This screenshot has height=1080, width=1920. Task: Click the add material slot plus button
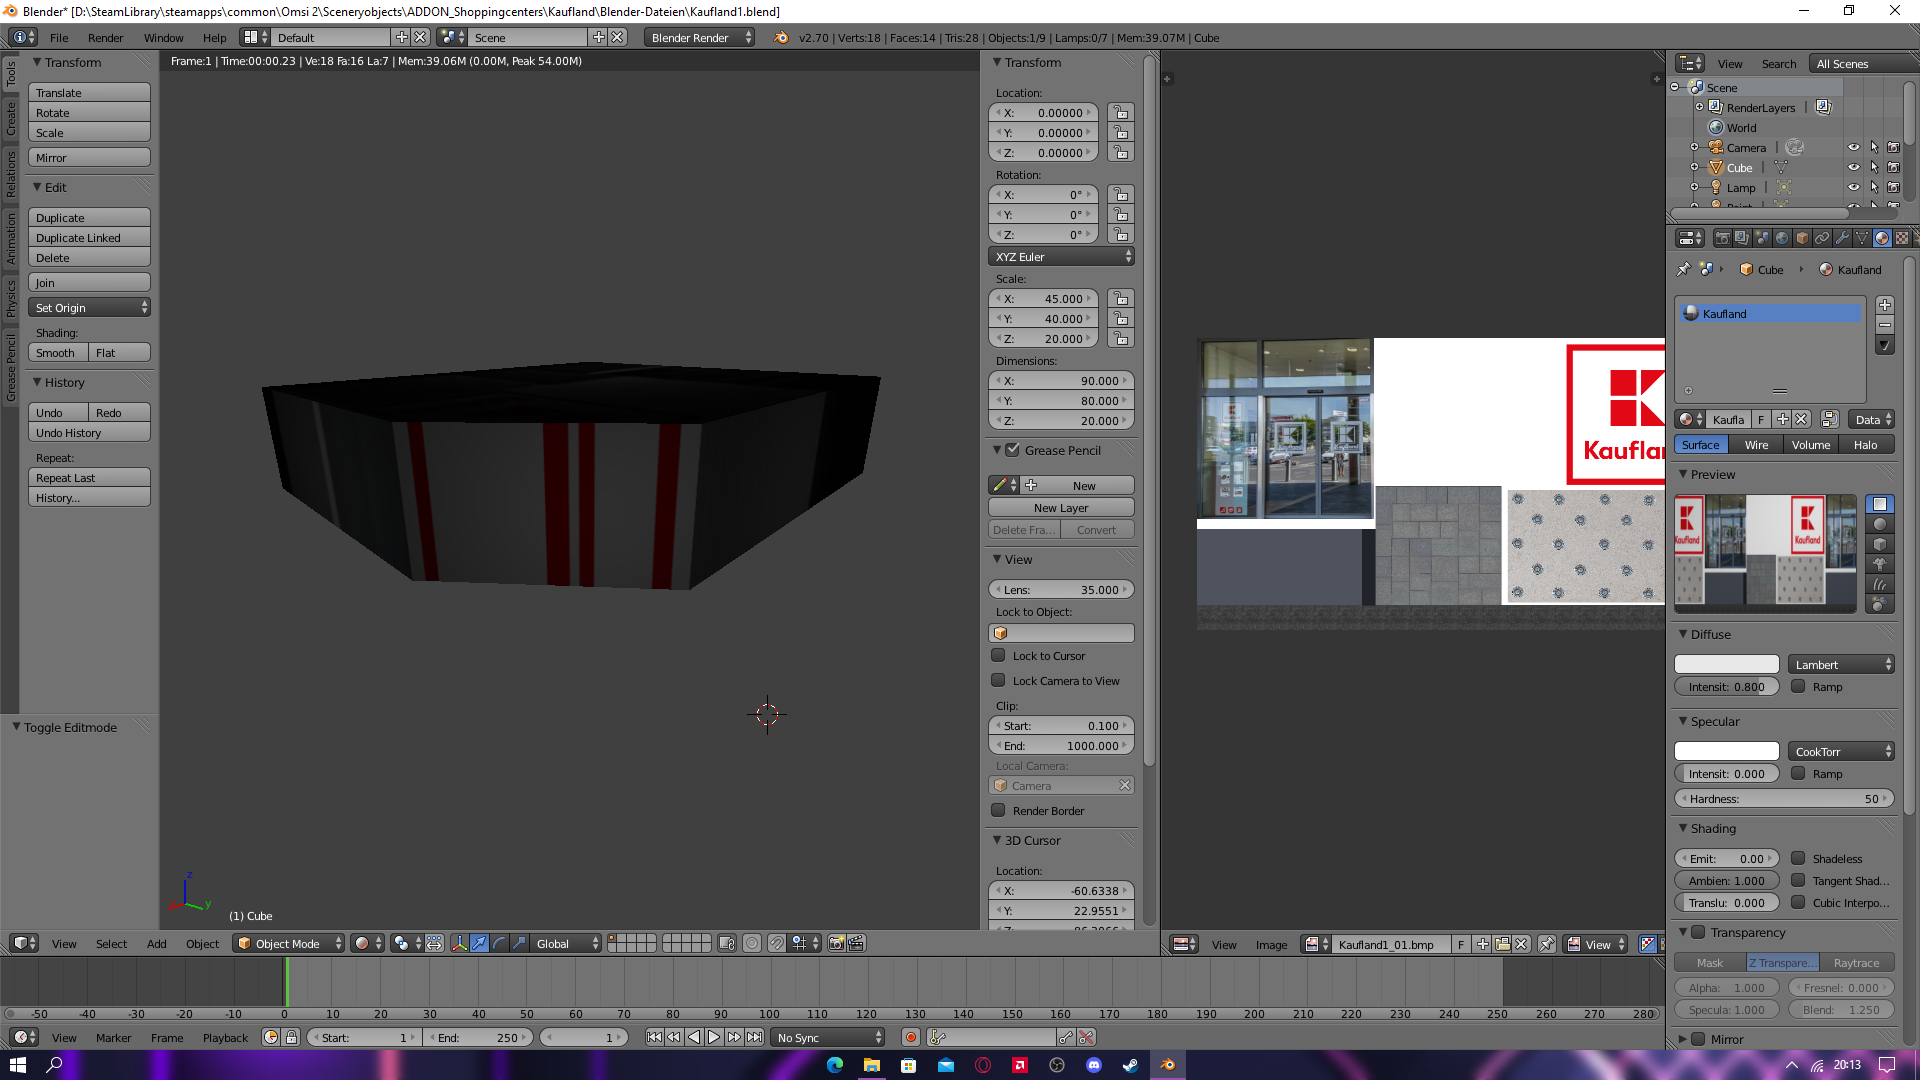coord(1884,305)
